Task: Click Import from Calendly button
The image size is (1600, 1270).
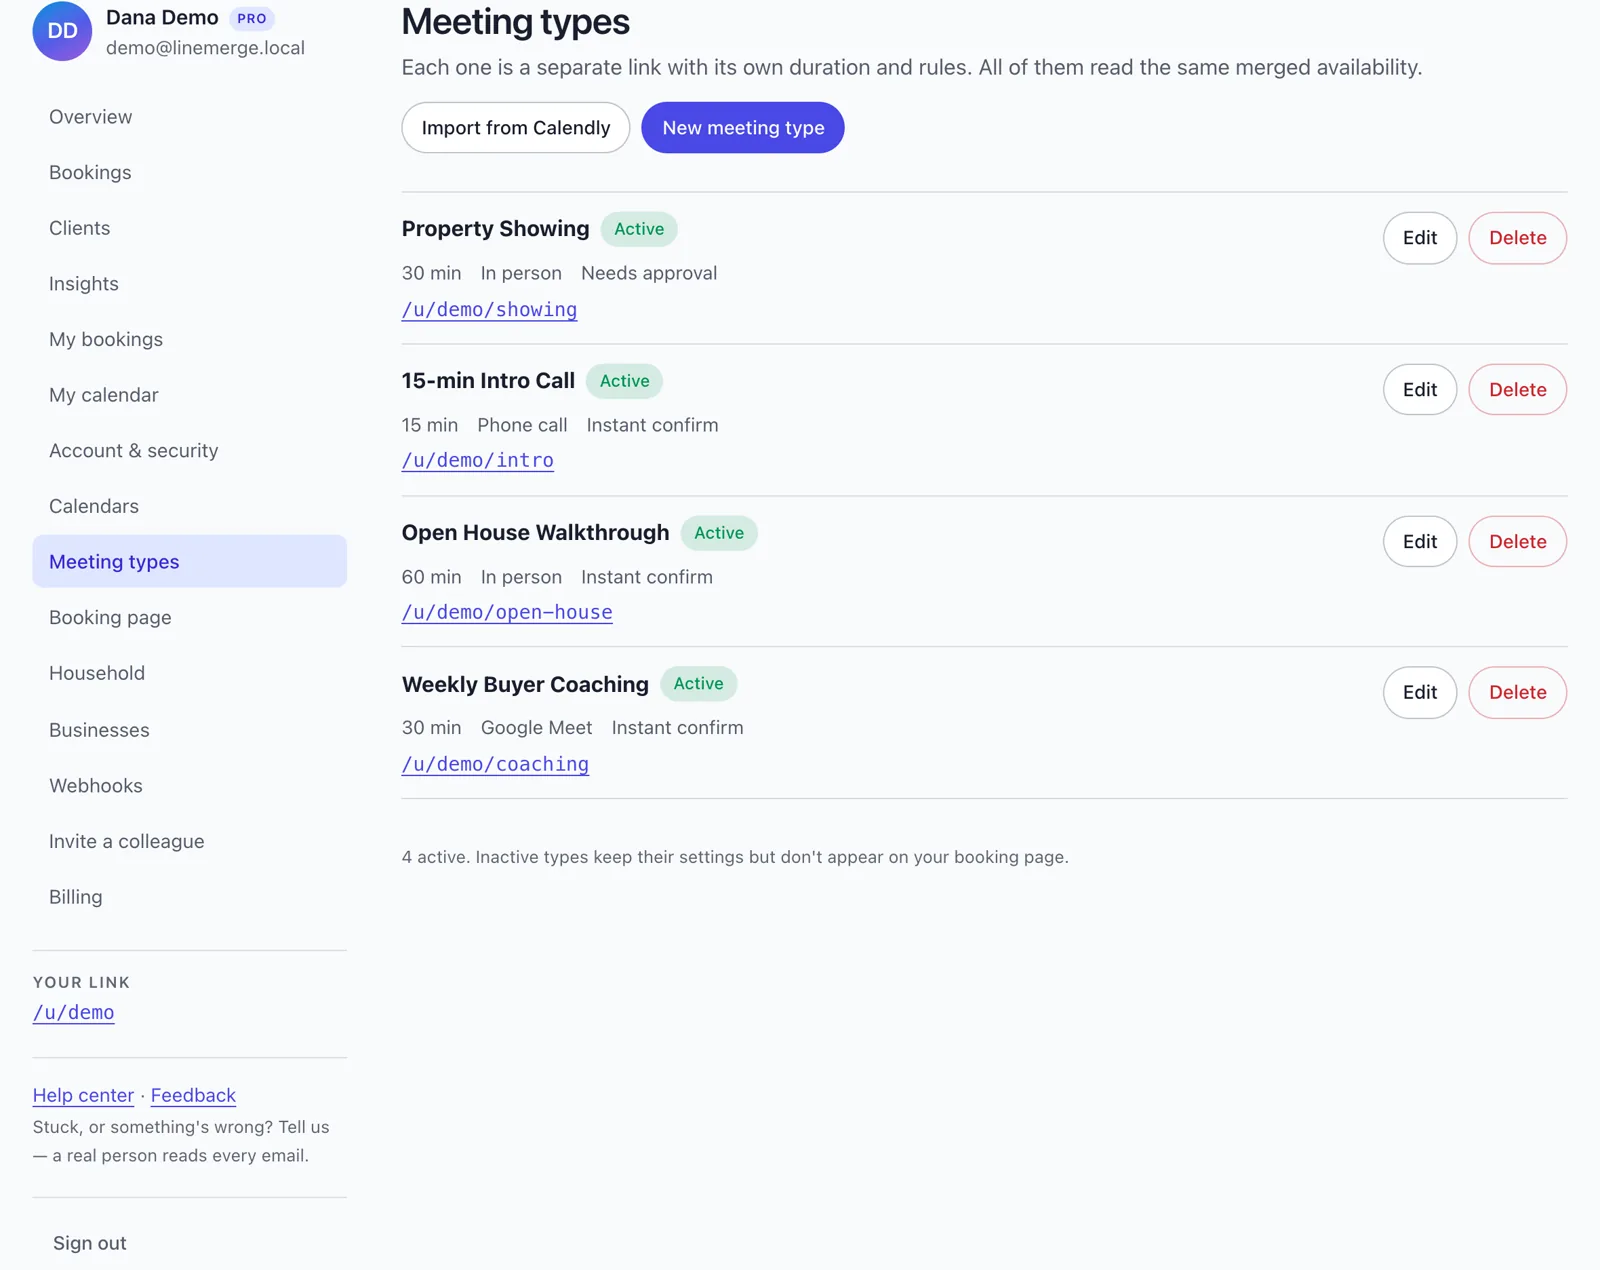Action: click(x=516, y=128)
